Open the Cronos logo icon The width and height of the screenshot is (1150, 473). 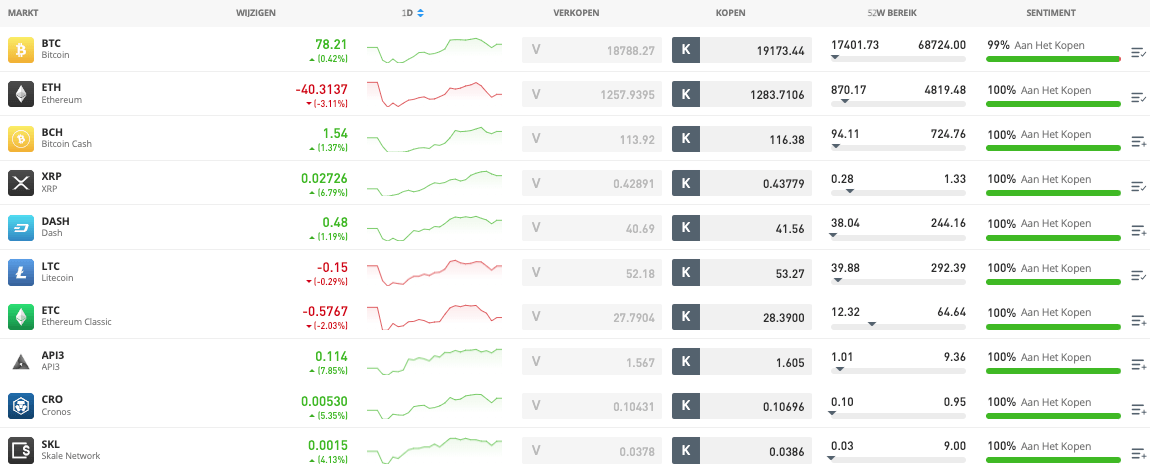pyautogui.click(x=21, y=406)
